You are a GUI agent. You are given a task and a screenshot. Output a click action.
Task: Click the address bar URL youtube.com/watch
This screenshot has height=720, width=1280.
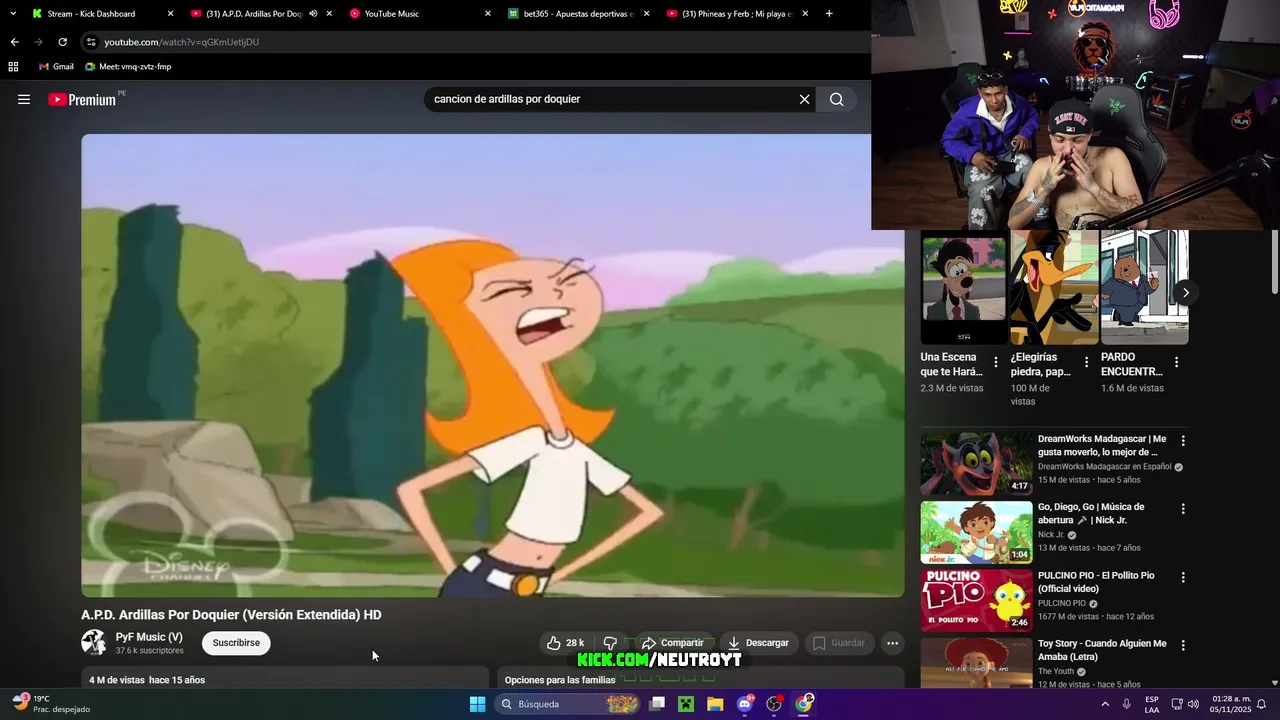[x=181, y=42]
